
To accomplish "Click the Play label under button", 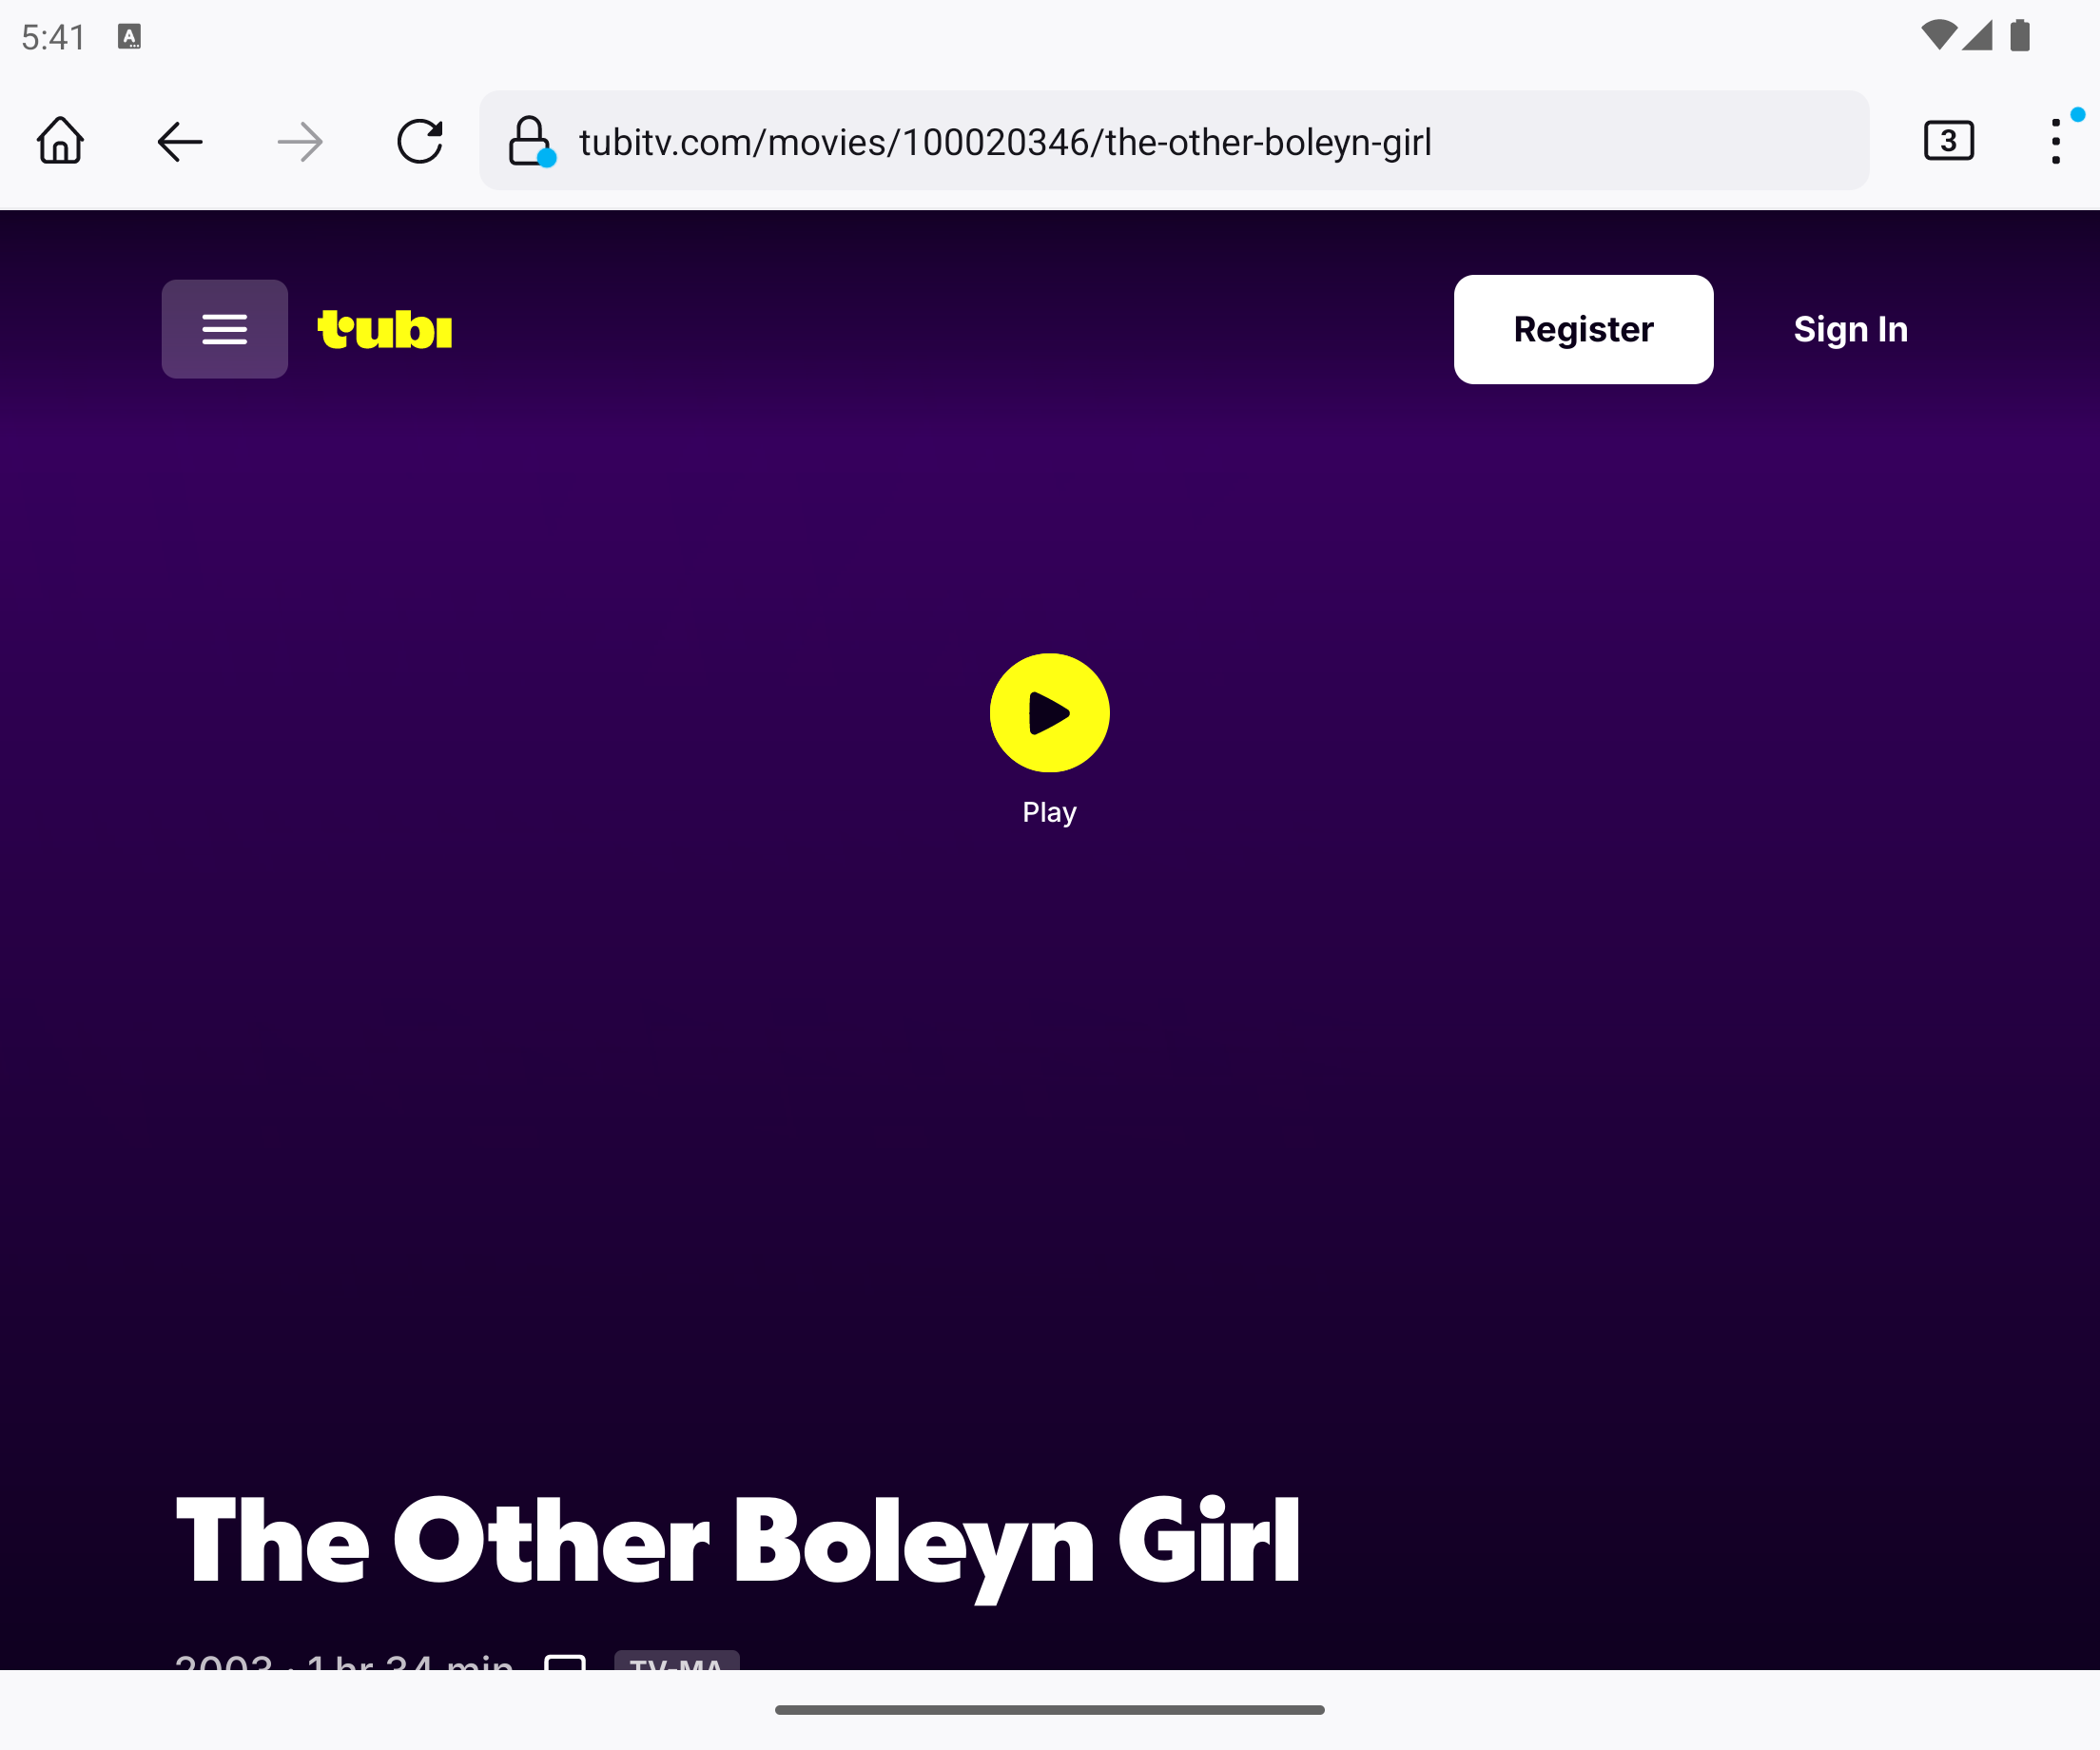I will (x=1049, y=812).
